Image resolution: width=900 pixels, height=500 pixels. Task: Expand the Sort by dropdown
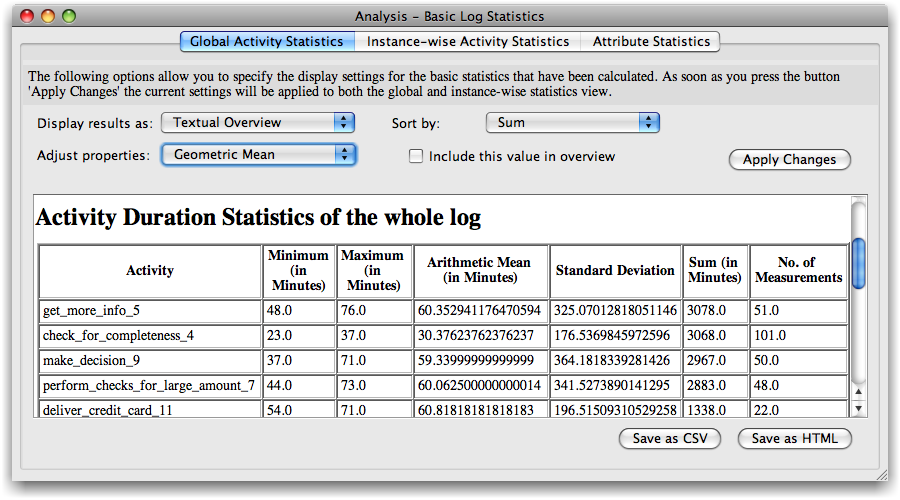pyautogui.click(x=572, y=122)
